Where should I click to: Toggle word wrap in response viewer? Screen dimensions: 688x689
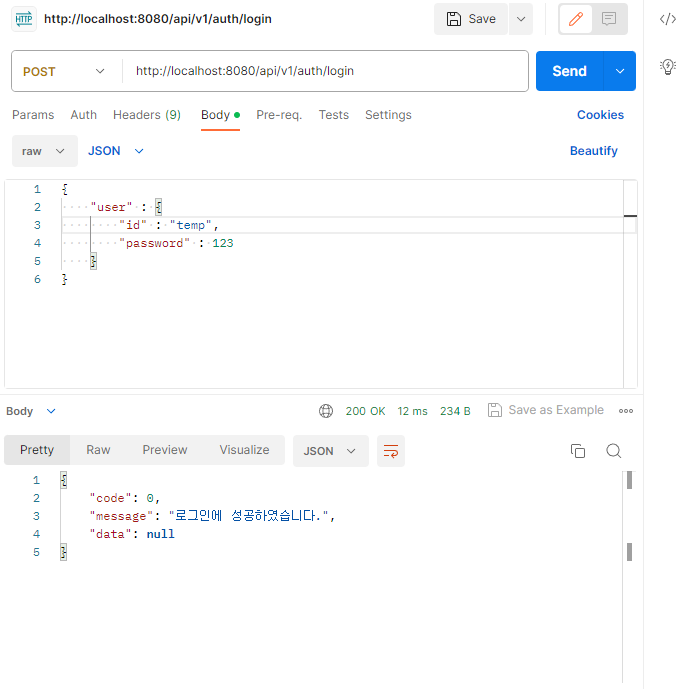click(x=391, y=451)
